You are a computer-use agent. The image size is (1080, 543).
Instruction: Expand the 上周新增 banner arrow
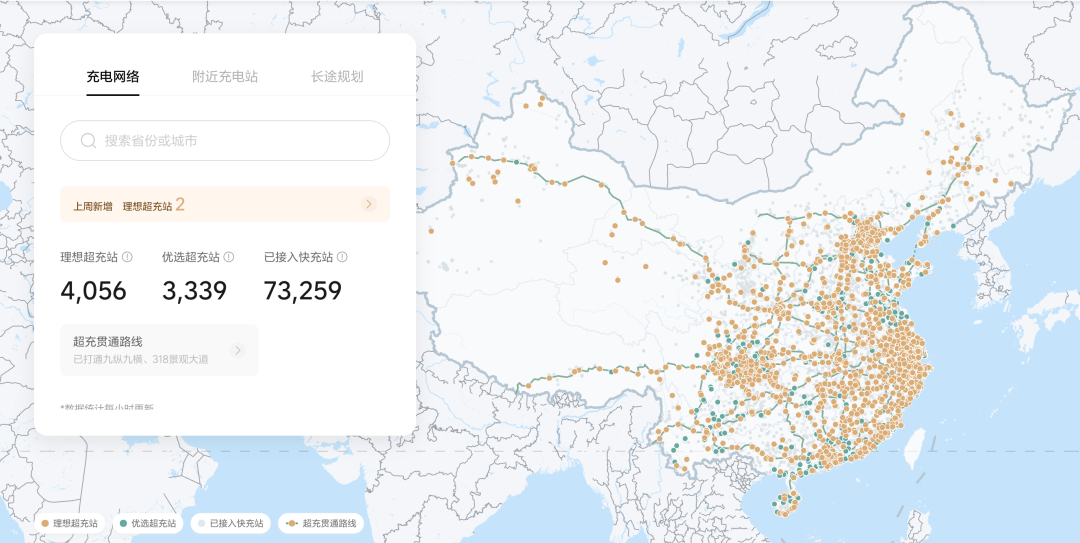pyautogui.click(x=368, y=204)
